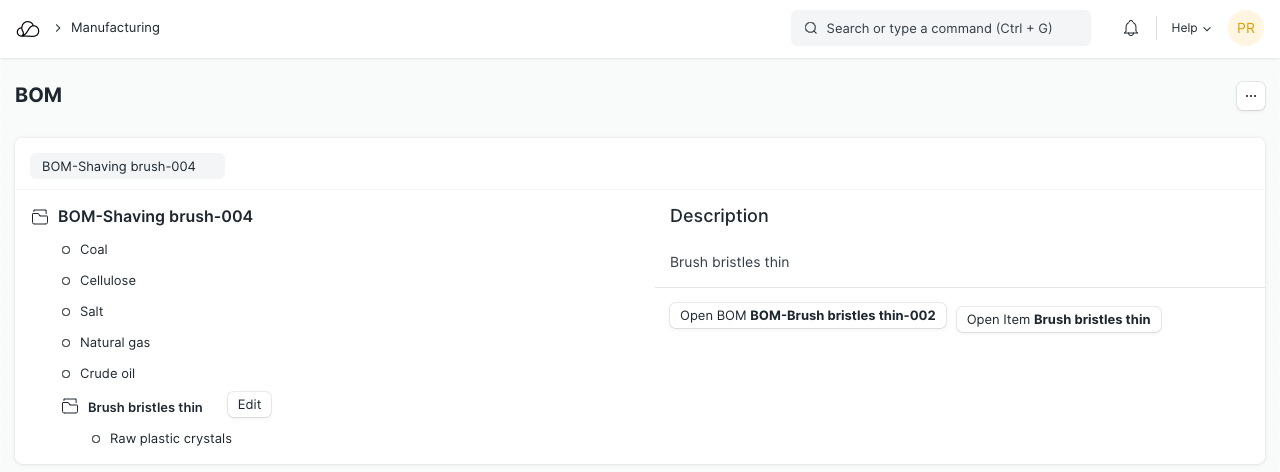Expand the Help dropdown
This screenshot has height=472, width=1280.
1190,28
